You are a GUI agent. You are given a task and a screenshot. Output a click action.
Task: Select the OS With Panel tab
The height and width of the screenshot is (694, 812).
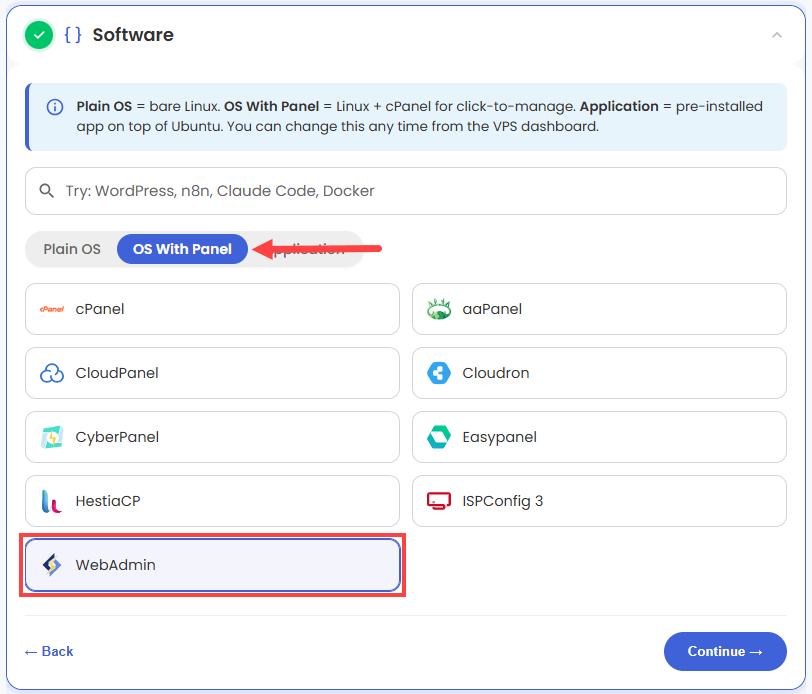[x=182, y=249]
